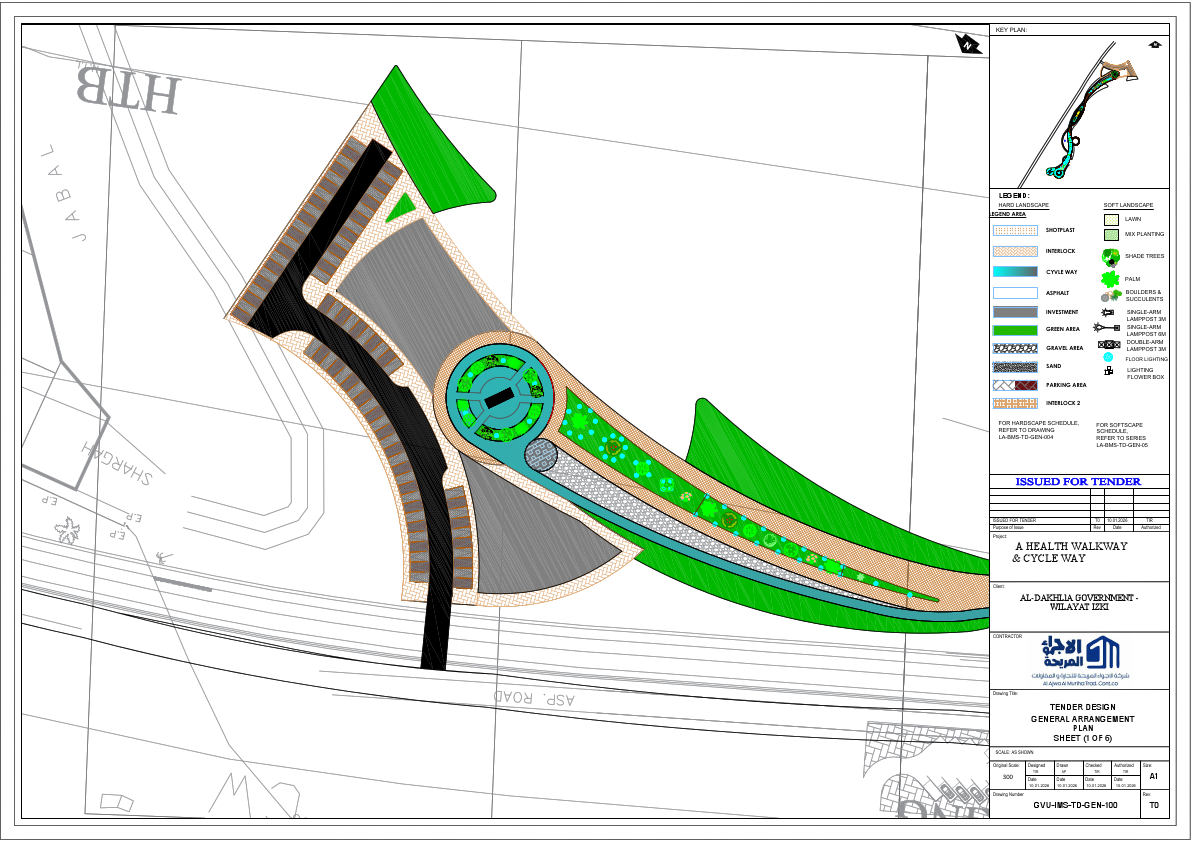Toggle the MIX PLANTING legend swatch
Image resolution: width=1191 pixels, height=842 pixels.
pyautogui.click(x=1113, y=234)
